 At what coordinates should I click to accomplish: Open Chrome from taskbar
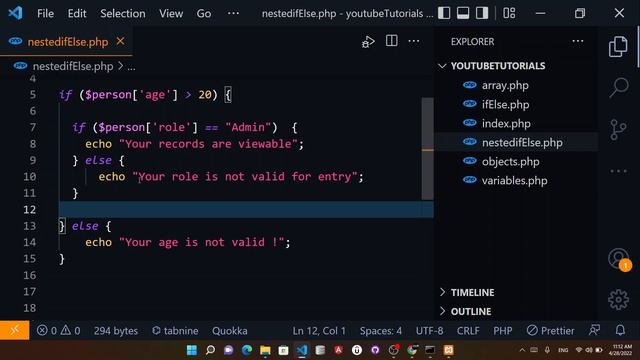(x=412, y=350)
